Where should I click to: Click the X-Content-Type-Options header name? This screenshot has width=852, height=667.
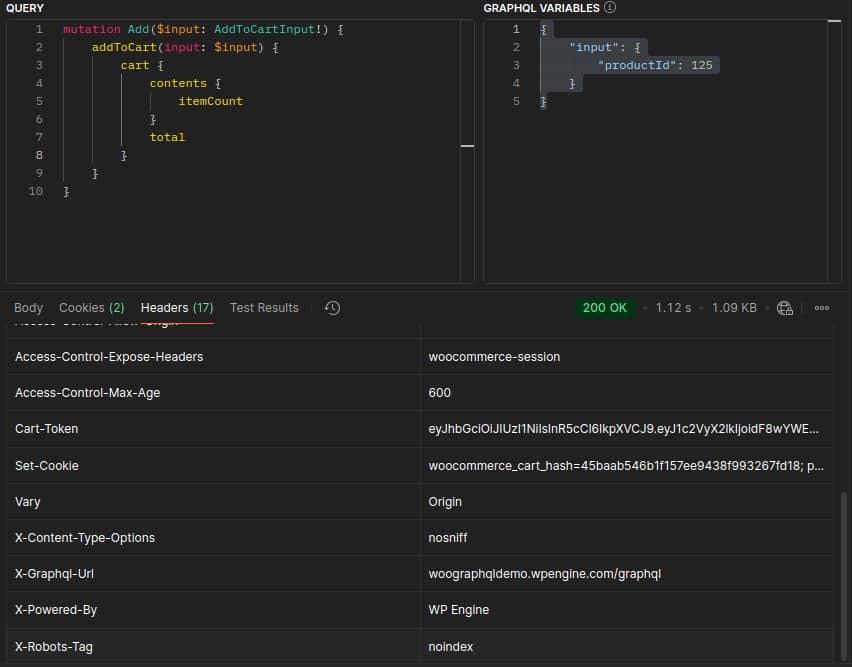85,538
